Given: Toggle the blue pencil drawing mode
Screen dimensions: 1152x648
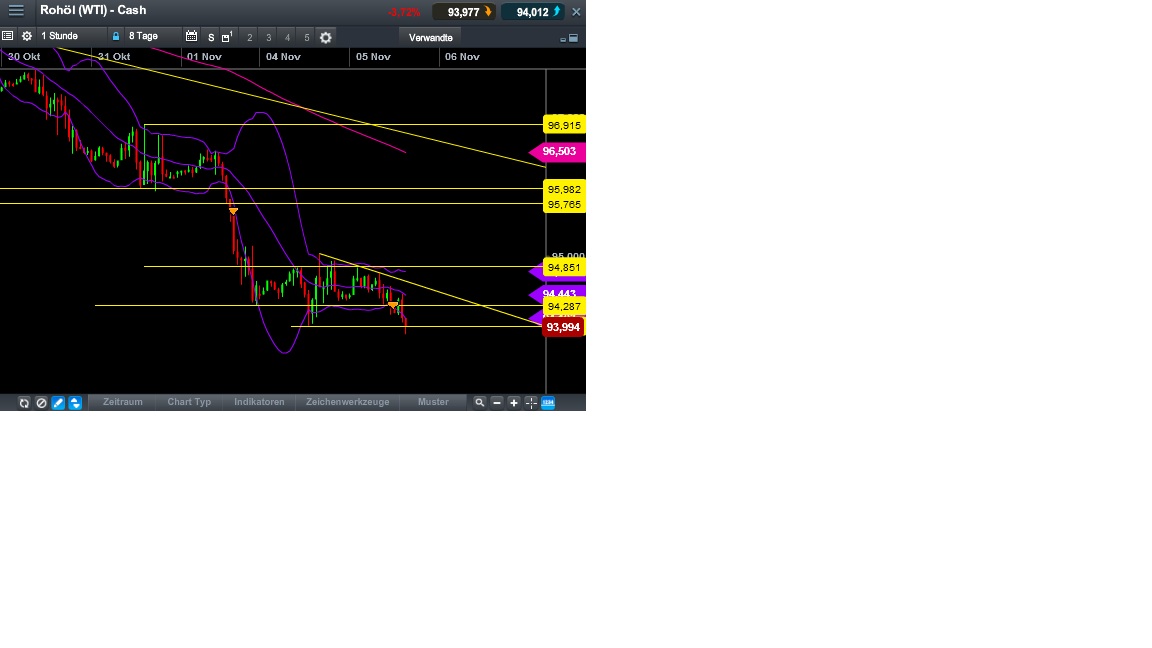Looking at the screenshot, I should coord(58,402).
